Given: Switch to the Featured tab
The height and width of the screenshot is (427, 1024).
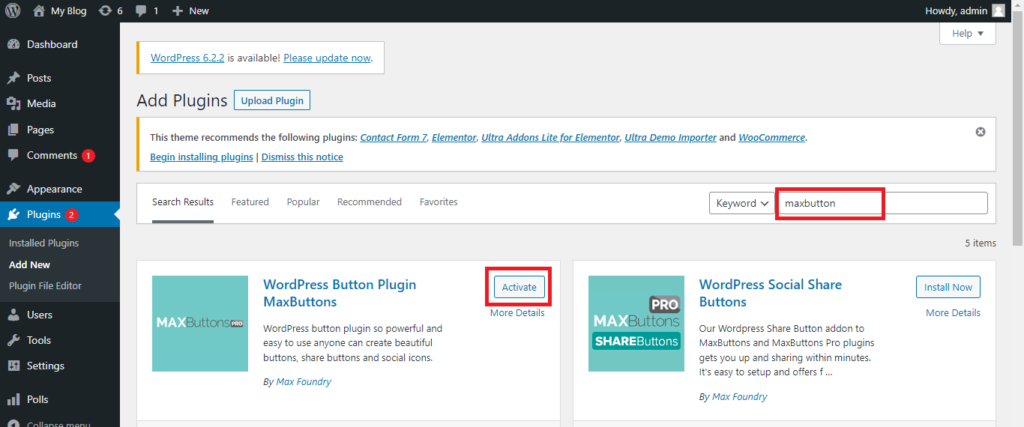Looking at the screenshot, I should 250,202.
